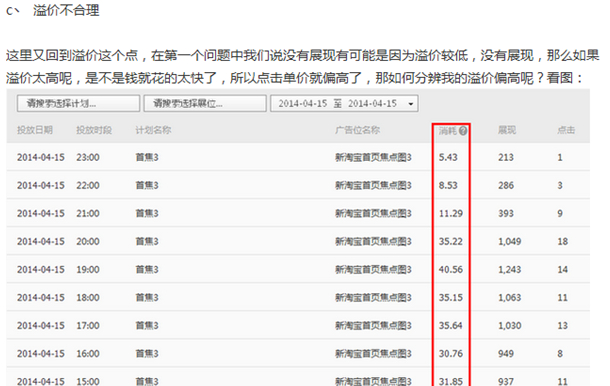Click the help icon beside 消耗 header
The width and height of the screenshot is (610, 386).
click(x=463, y=131)
